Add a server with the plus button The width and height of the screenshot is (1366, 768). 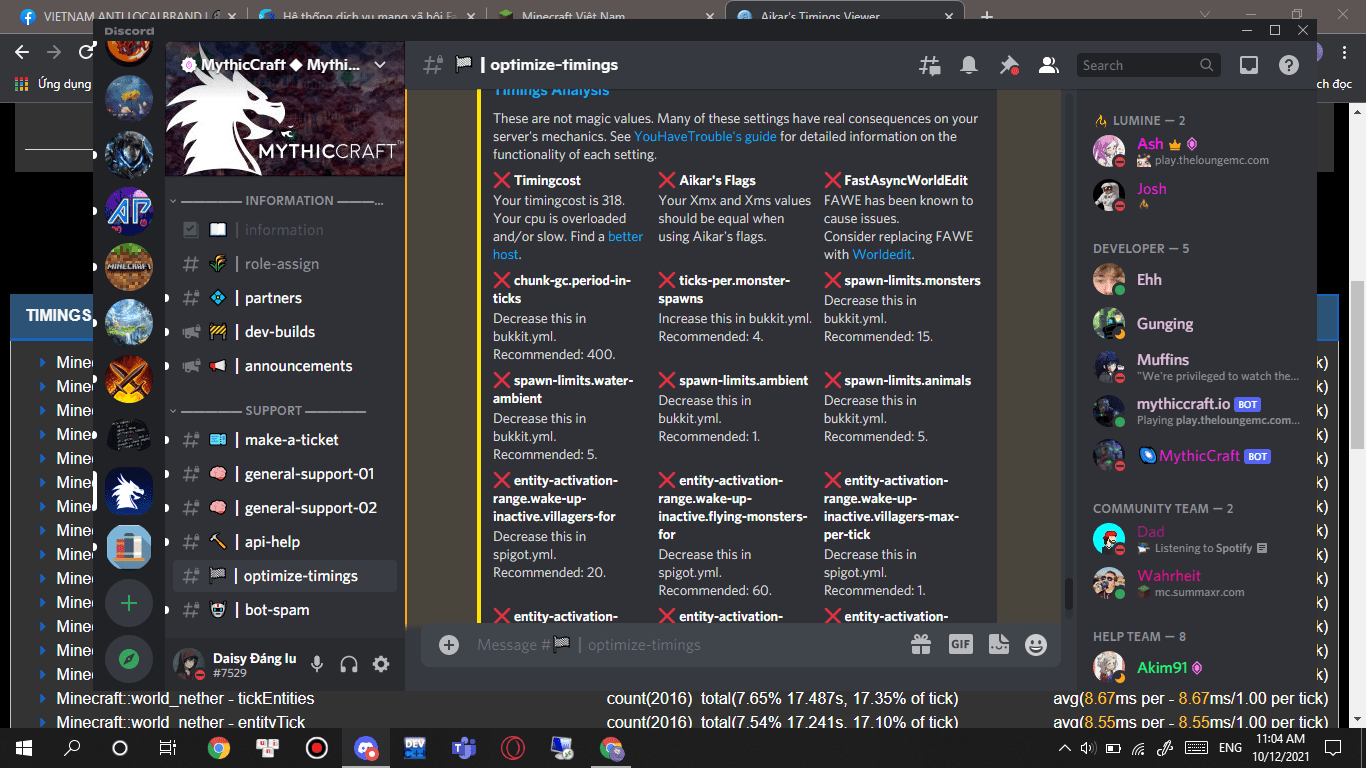pyautogui.click(x=129, y=603)
